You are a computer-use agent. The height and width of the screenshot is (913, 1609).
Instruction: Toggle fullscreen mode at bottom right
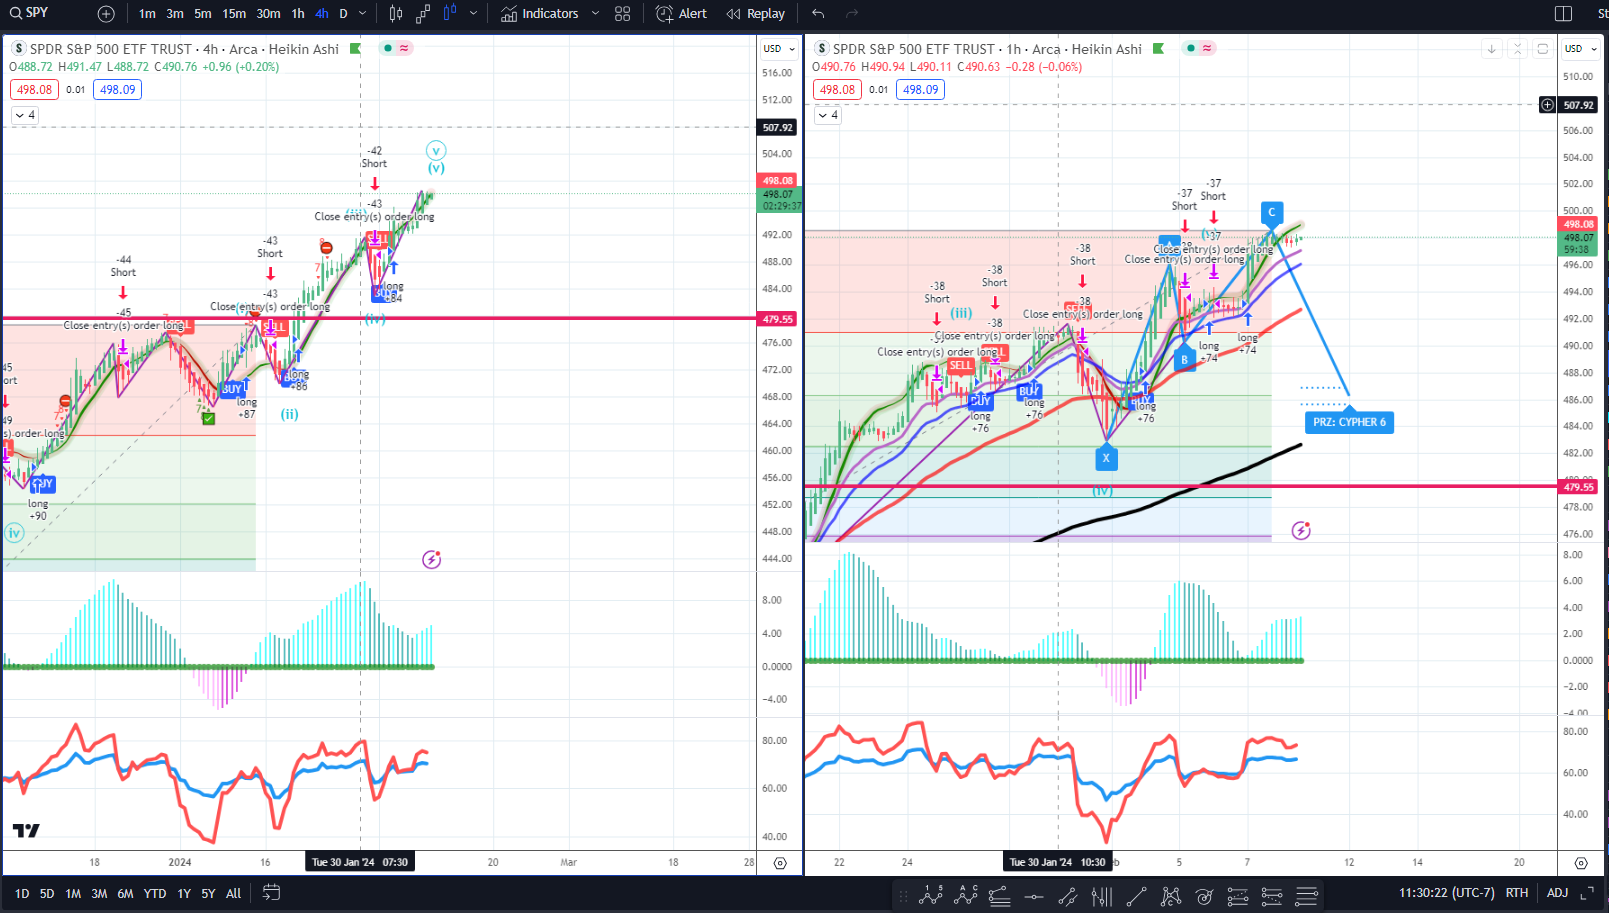pos(1587,893)
